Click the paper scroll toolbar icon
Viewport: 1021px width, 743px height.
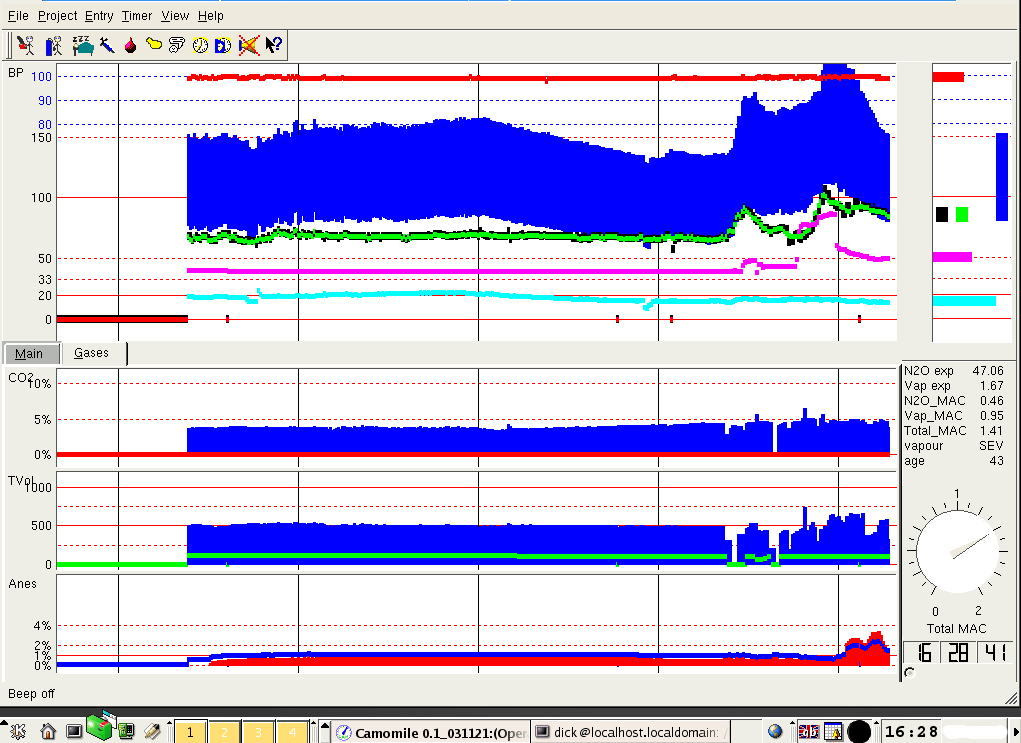click(177, 44)
